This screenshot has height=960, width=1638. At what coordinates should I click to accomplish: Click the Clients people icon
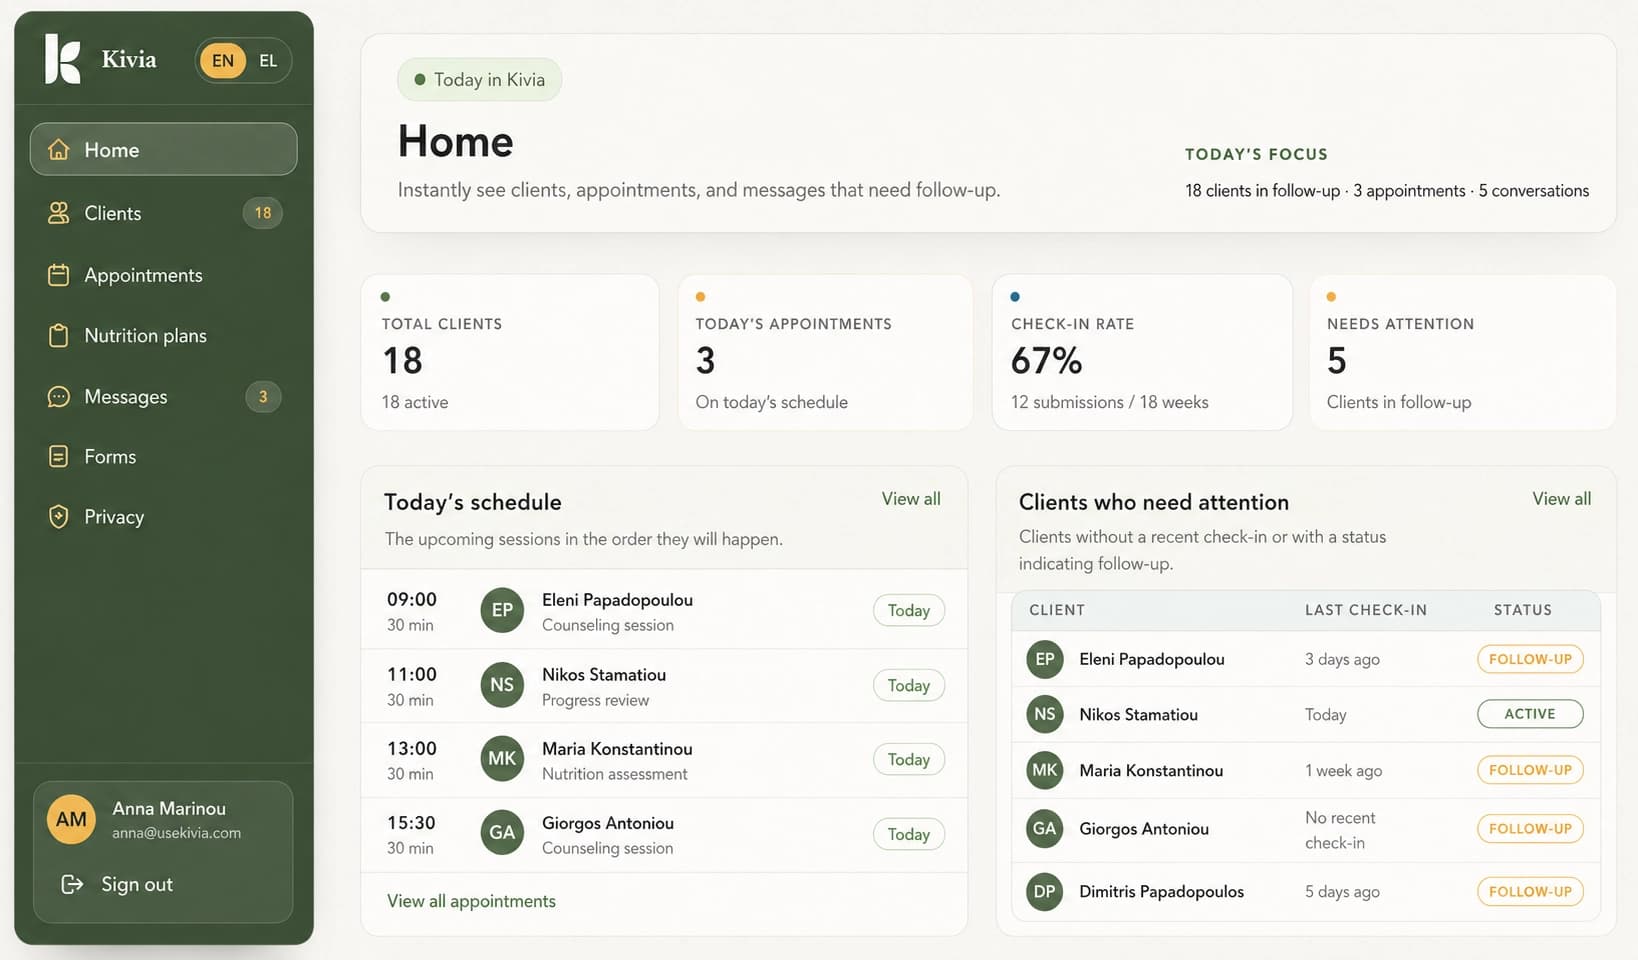click(59, 213)
